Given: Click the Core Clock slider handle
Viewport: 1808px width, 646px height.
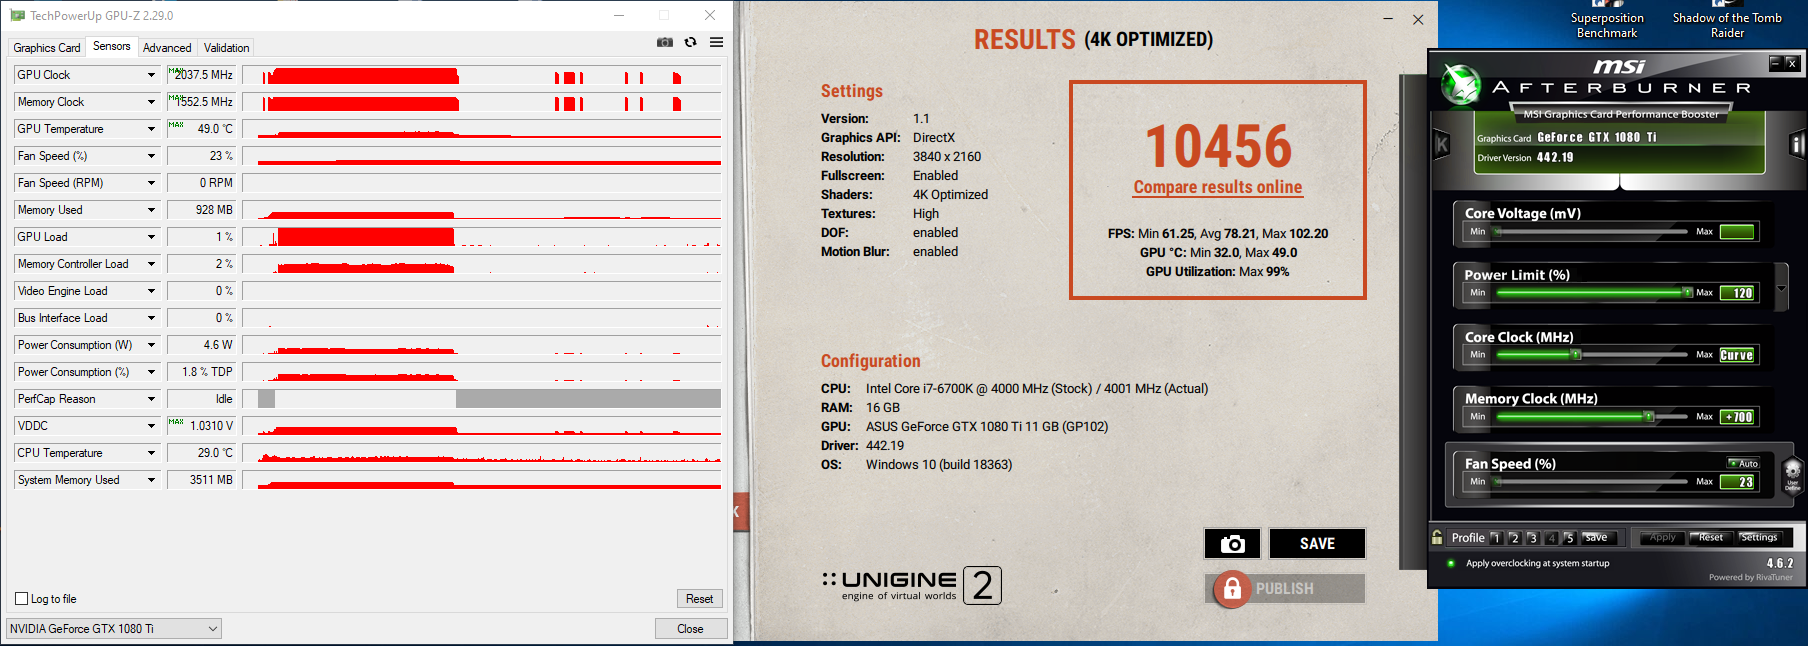Looking at the screenshot, I should pyautogui.click(x=1576, y=355).
